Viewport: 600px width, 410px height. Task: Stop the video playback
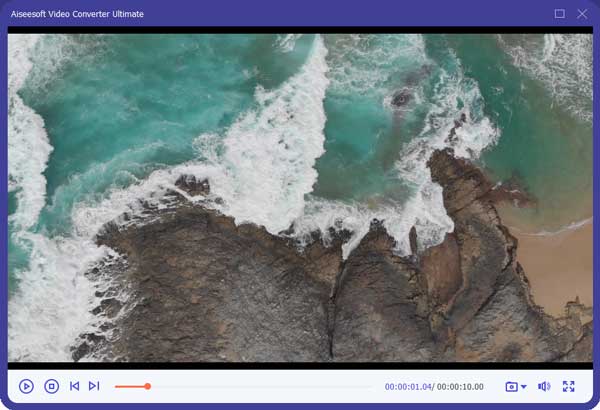click(x=51, y=386)
